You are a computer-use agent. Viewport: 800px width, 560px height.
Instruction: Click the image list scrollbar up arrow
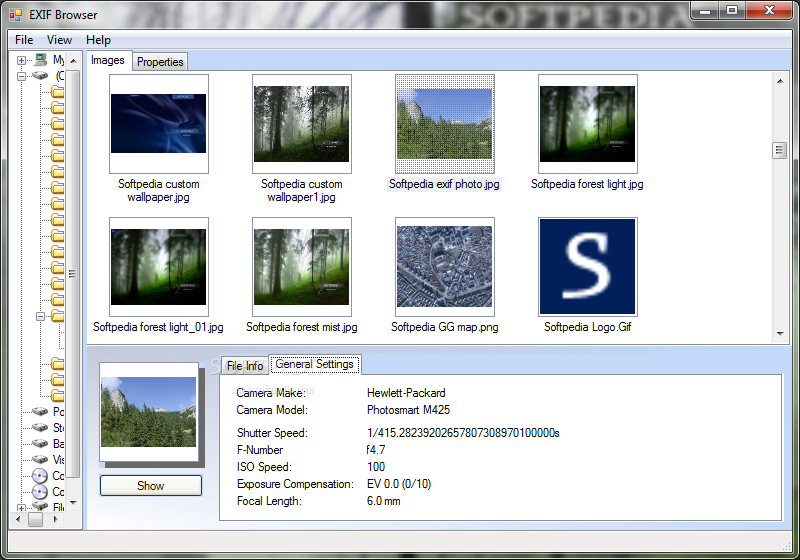pos(780,81)
